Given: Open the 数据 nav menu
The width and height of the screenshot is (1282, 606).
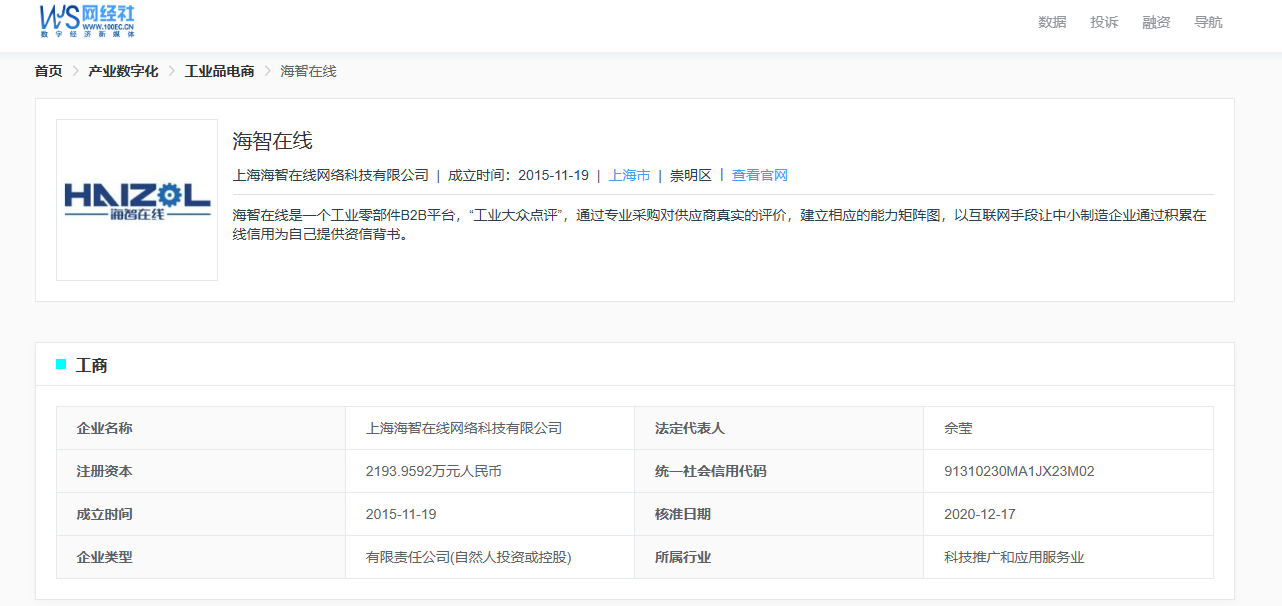Looking at the screenshot, I should tap(1052, 22).
